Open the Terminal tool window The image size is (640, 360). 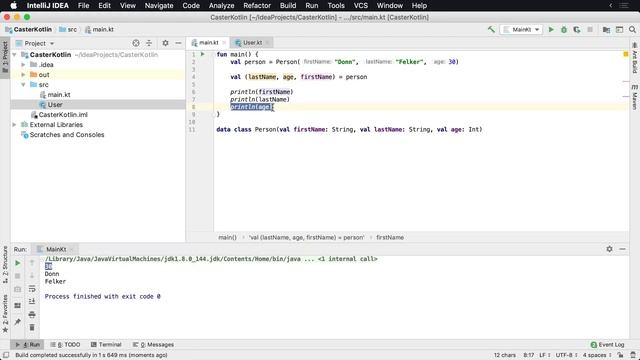coord(106,344)
